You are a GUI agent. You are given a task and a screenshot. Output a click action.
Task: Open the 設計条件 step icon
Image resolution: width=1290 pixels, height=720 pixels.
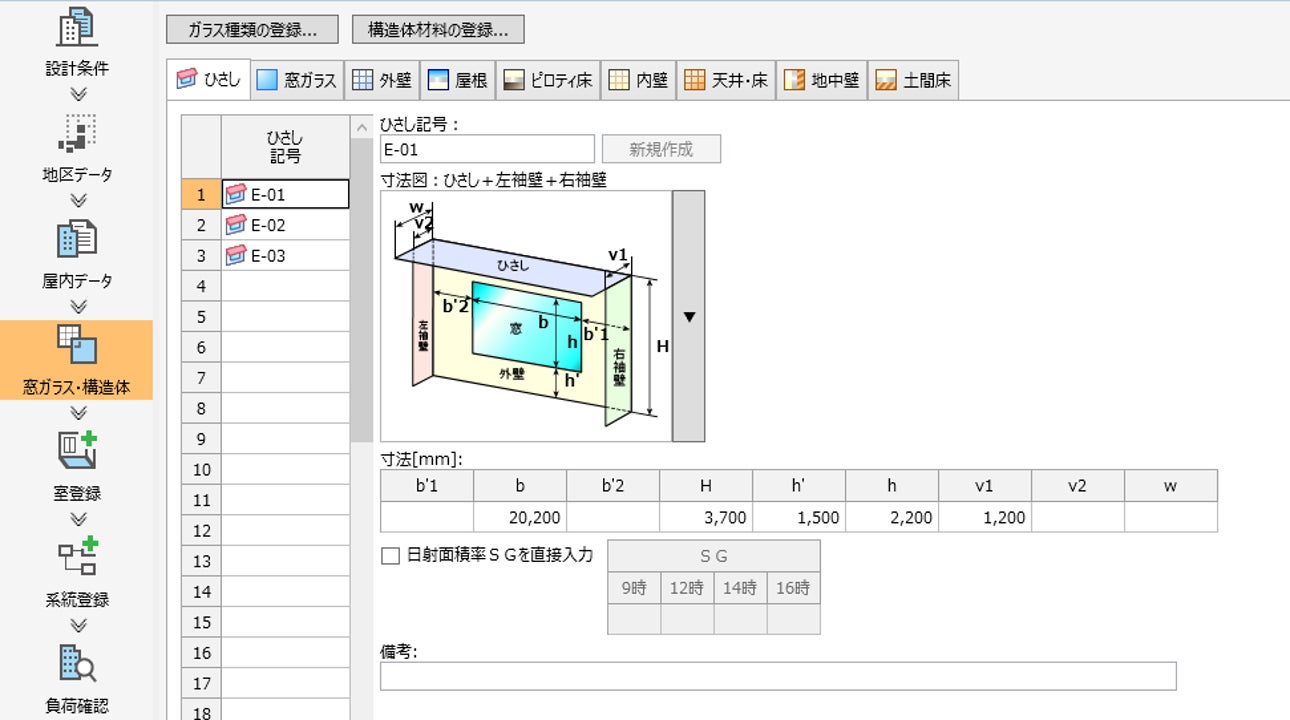77,27
